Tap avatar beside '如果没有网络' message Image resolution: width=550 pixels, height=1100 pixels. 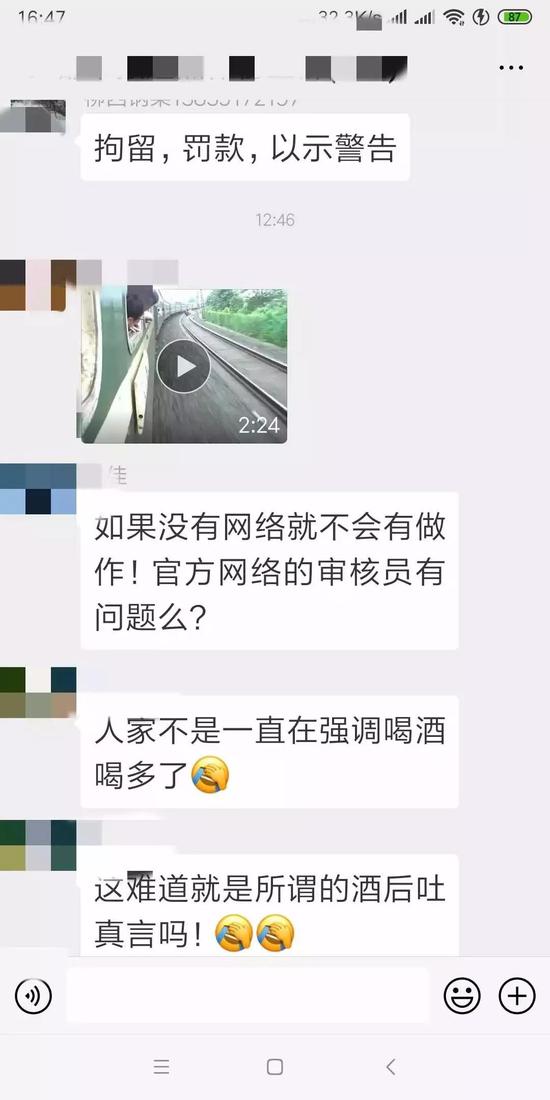(36, 489)
